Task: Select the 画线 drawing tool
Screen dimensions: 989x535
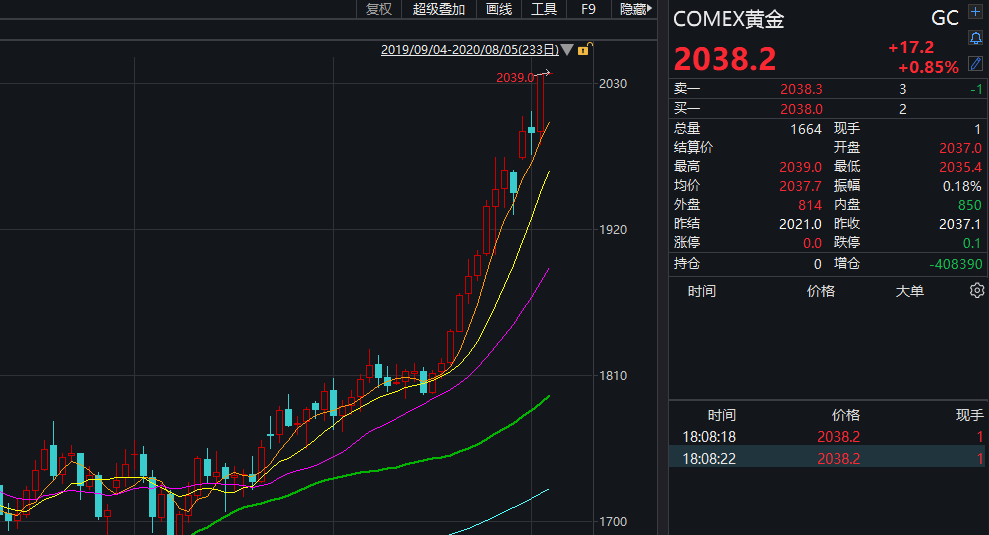Action: pos(499,9)
